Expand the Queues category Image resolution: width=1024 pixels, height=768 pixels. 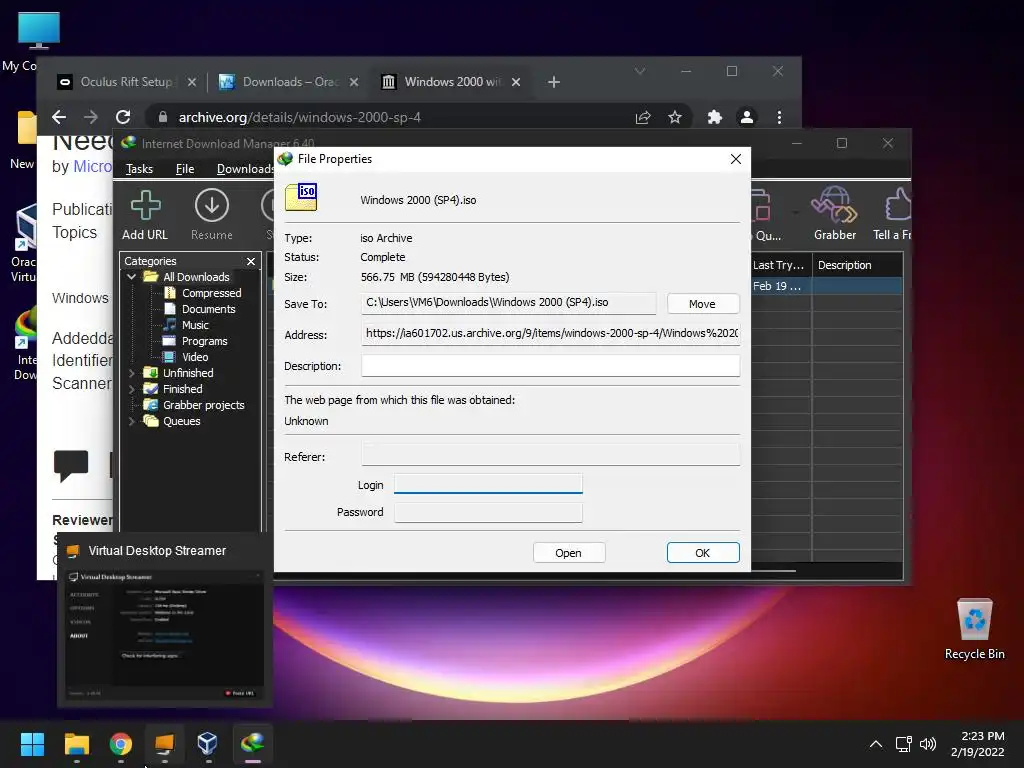tap(132, 421)
